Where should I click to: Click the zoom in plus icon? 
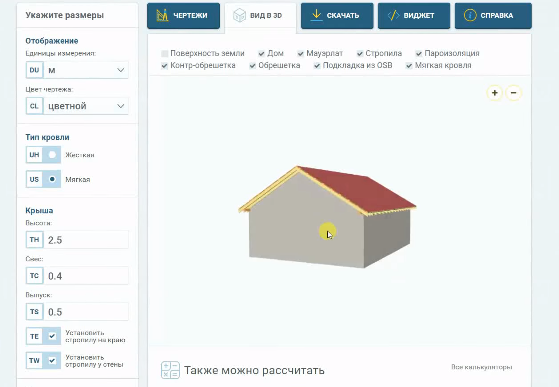[494, 93]
